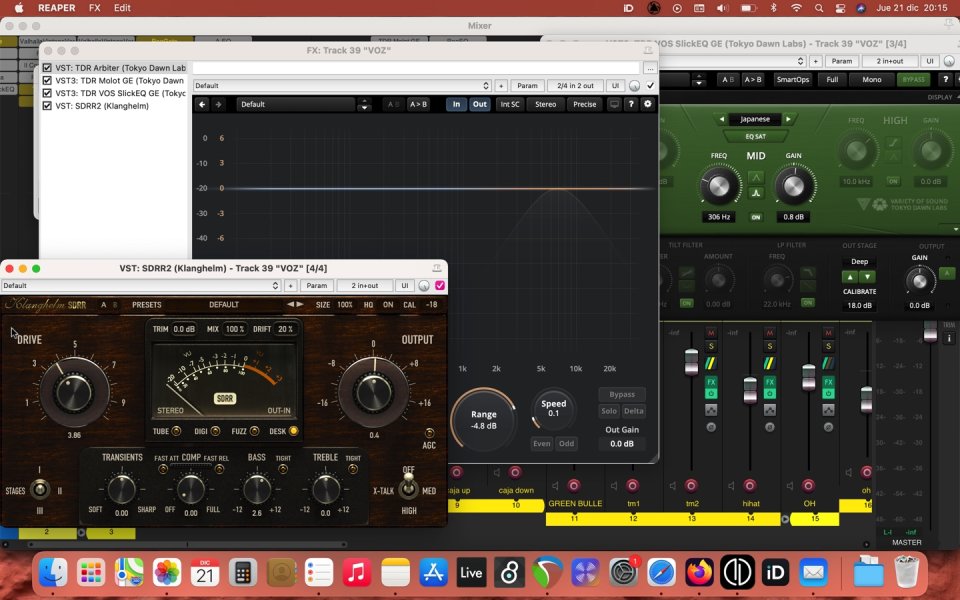Uncheck the VST: TDR Arbiter plugin checkbox

pos(45,68)
